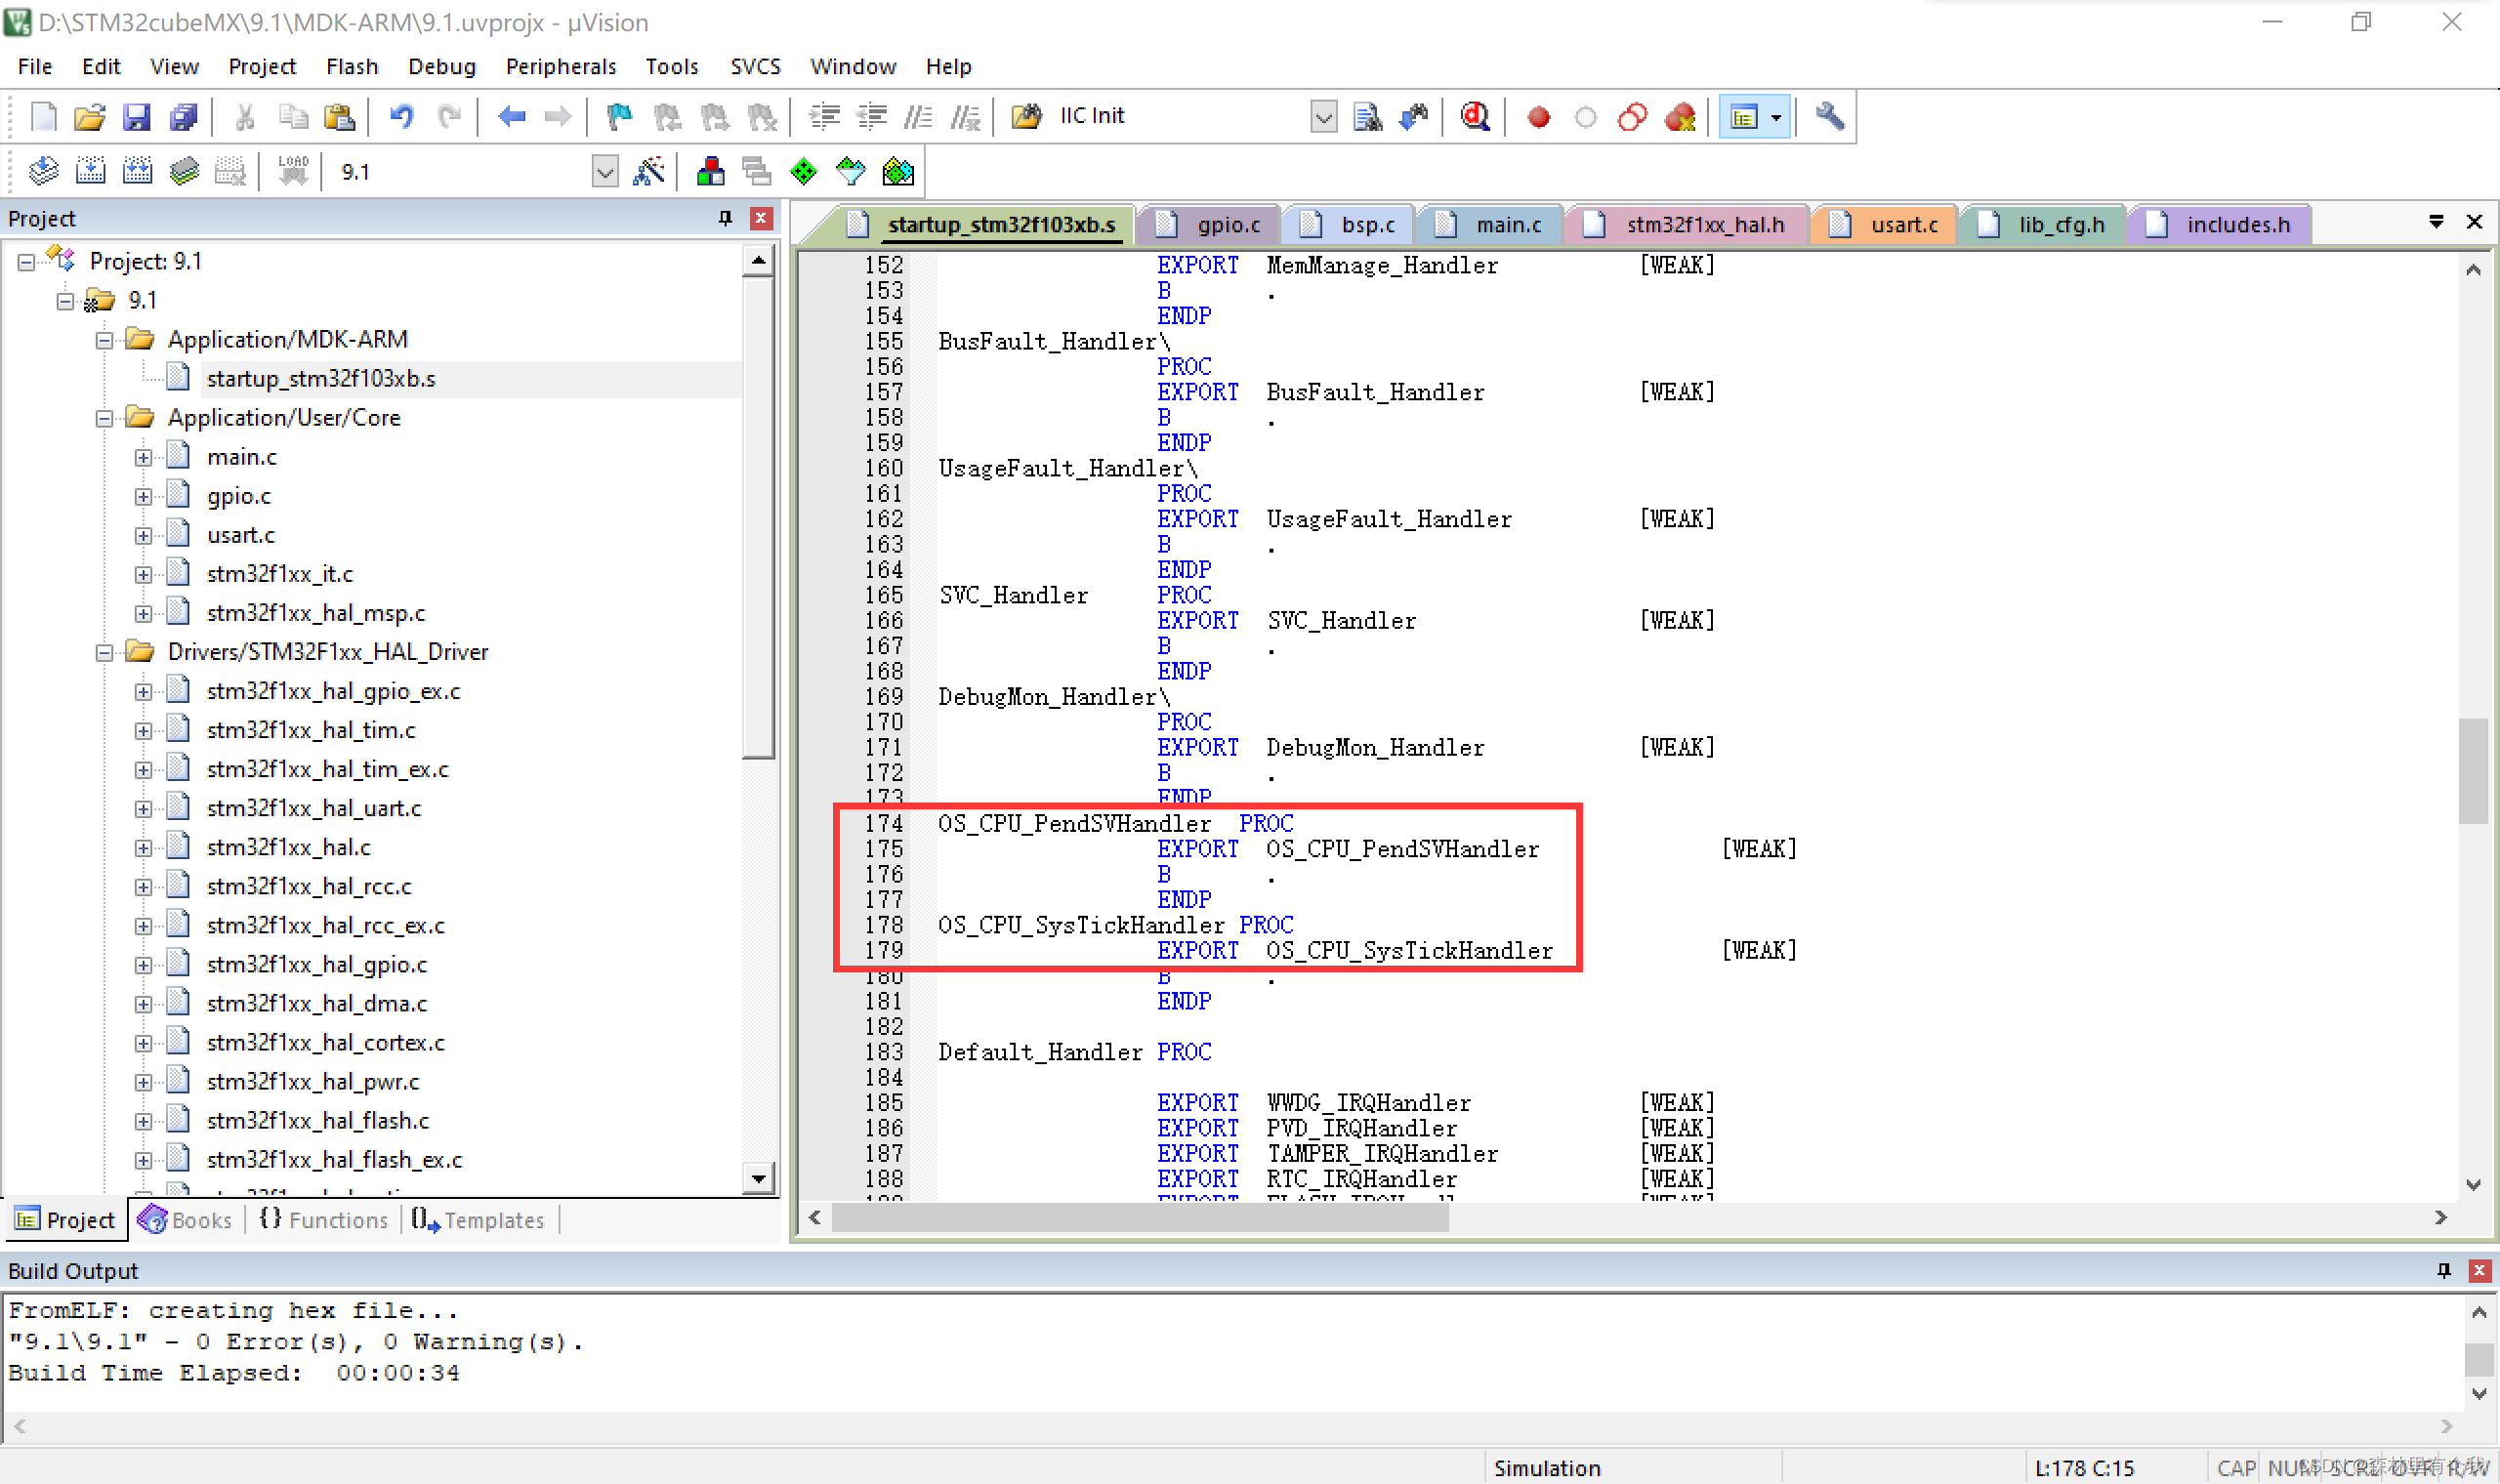2500x1484 pixels.
Task: Switch to the Functions panel tab
Action: click(x=324, y=1220)
